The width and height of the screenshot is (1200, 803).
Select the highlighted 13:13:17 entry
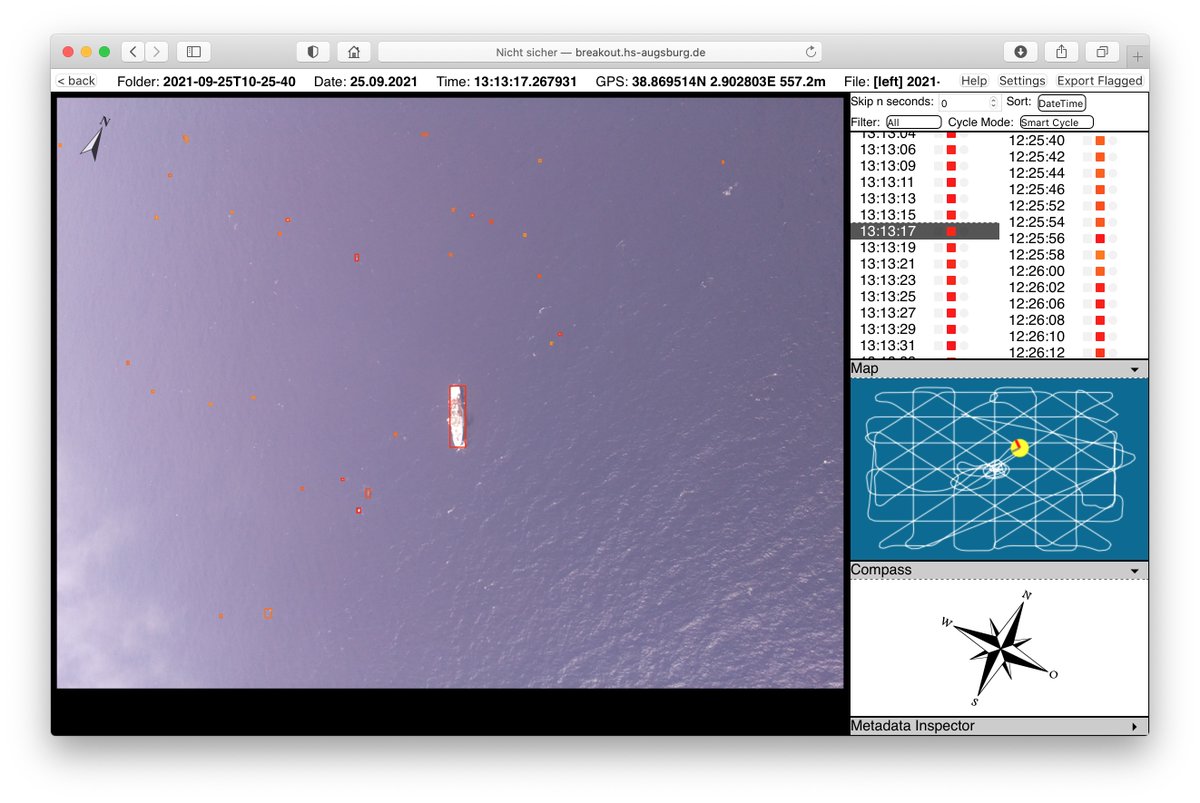coord(925,231)
